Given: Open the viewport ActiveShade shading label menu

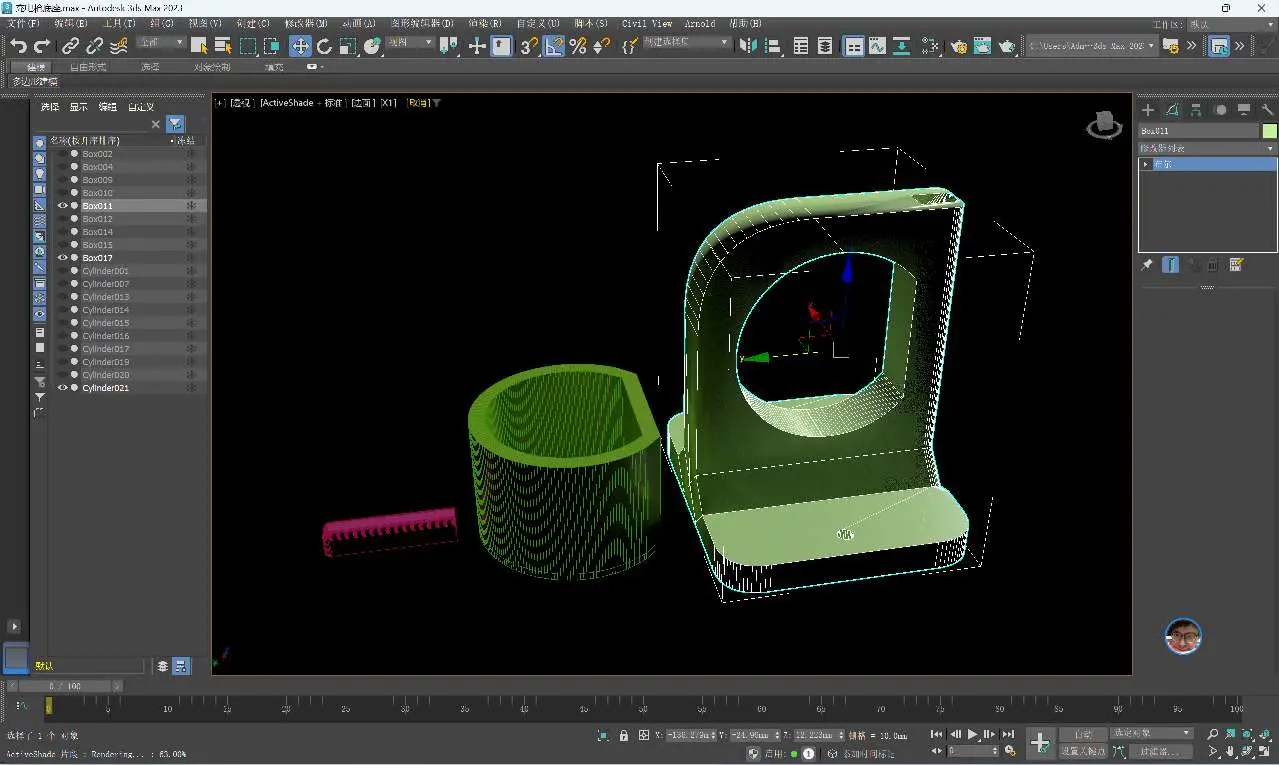Looking at the screenshot, I should (x=301, y=103).
